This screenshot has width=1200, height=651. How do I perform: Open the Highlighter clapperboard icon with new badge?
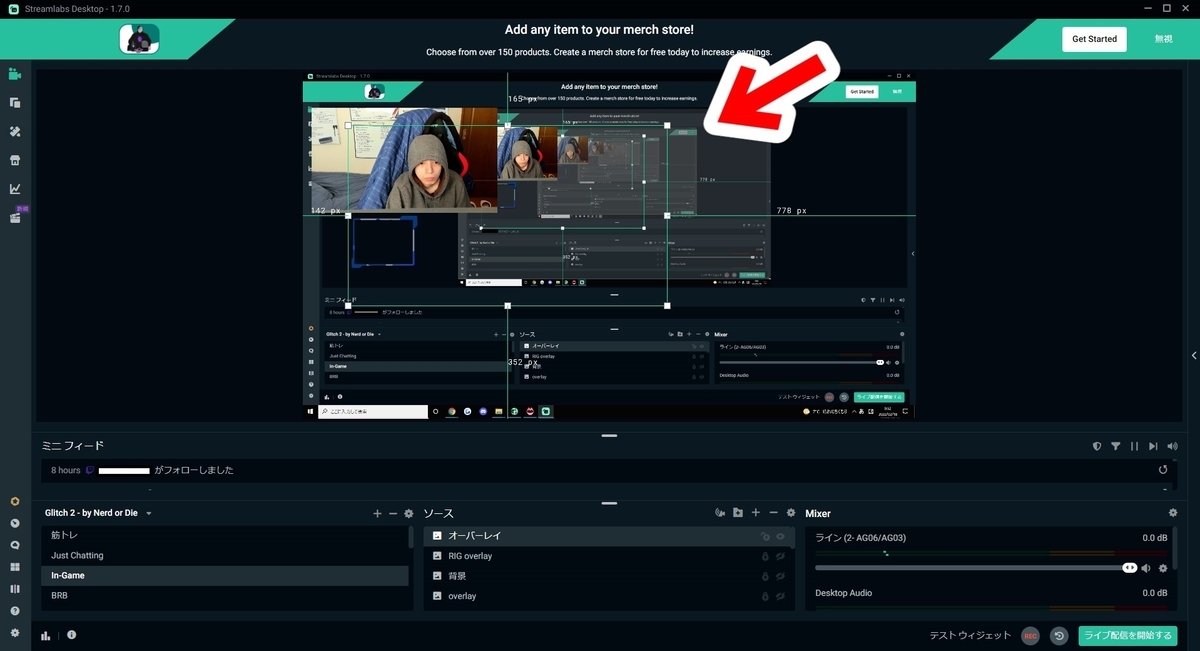(x=15, y=217)
